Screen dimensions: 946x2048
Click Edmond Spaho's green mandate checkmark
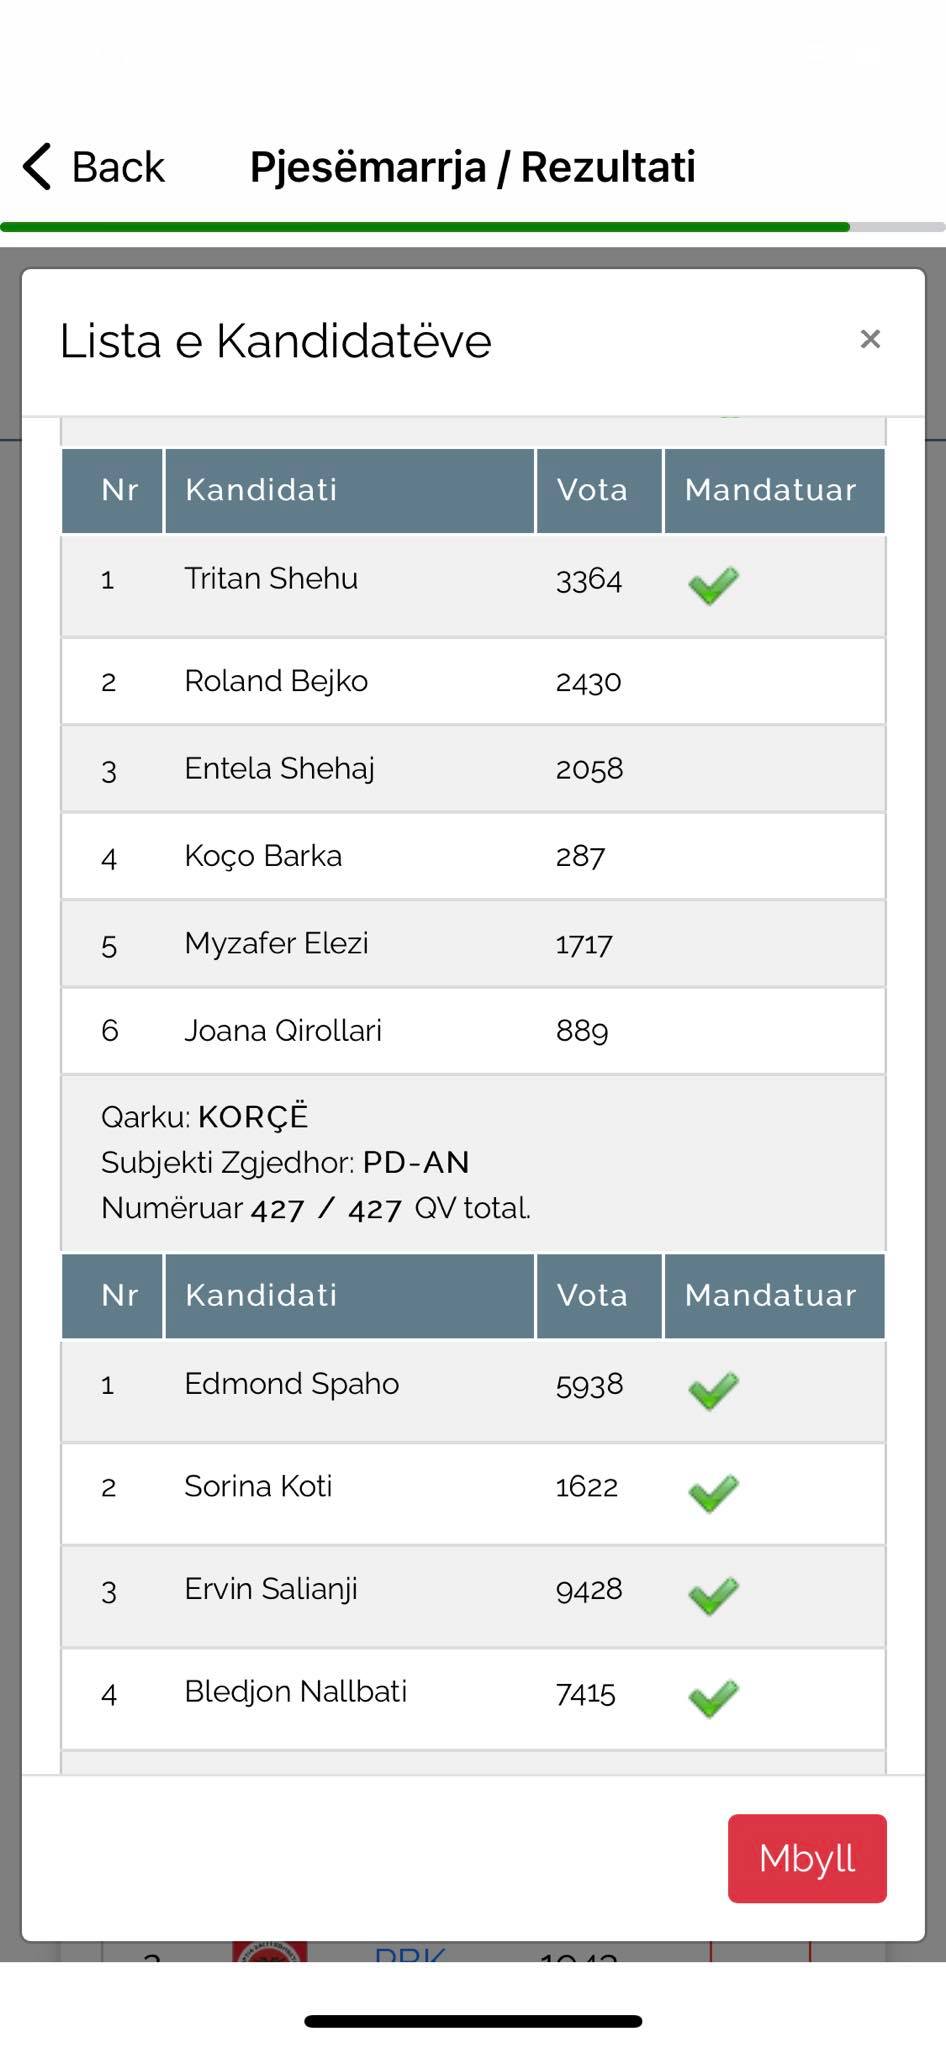(713, 1390)
